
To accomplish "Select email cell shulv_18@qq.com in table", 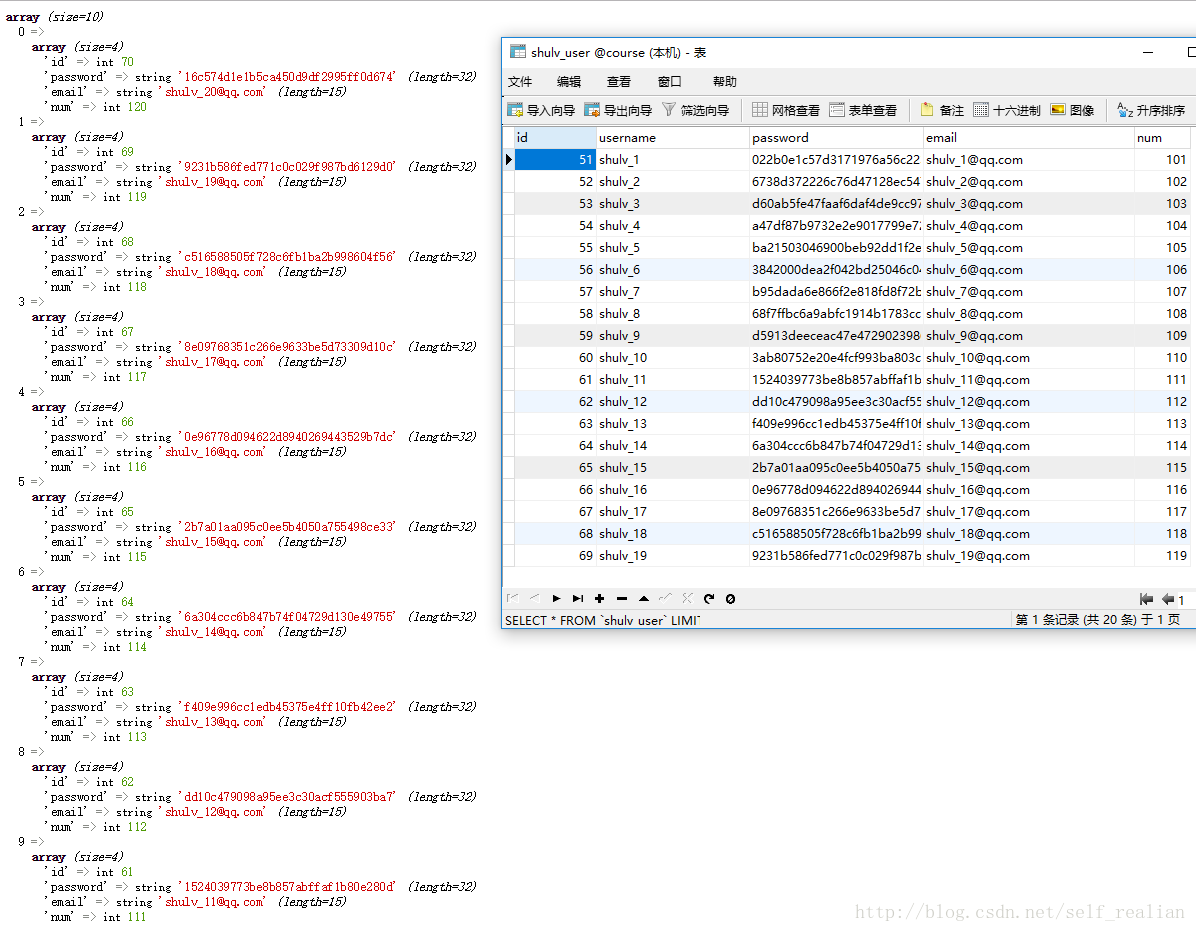I will [1028, 533].
